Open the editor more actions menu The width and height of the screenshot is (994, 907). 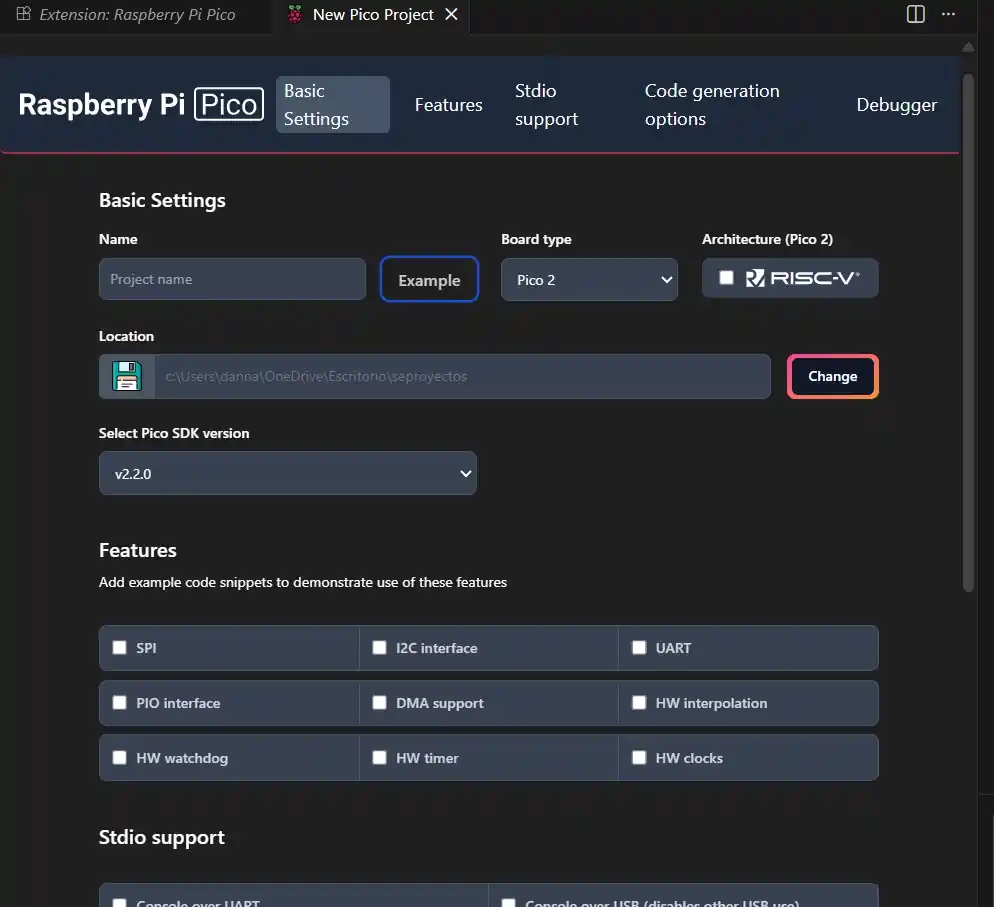click(x=949, y=14)
